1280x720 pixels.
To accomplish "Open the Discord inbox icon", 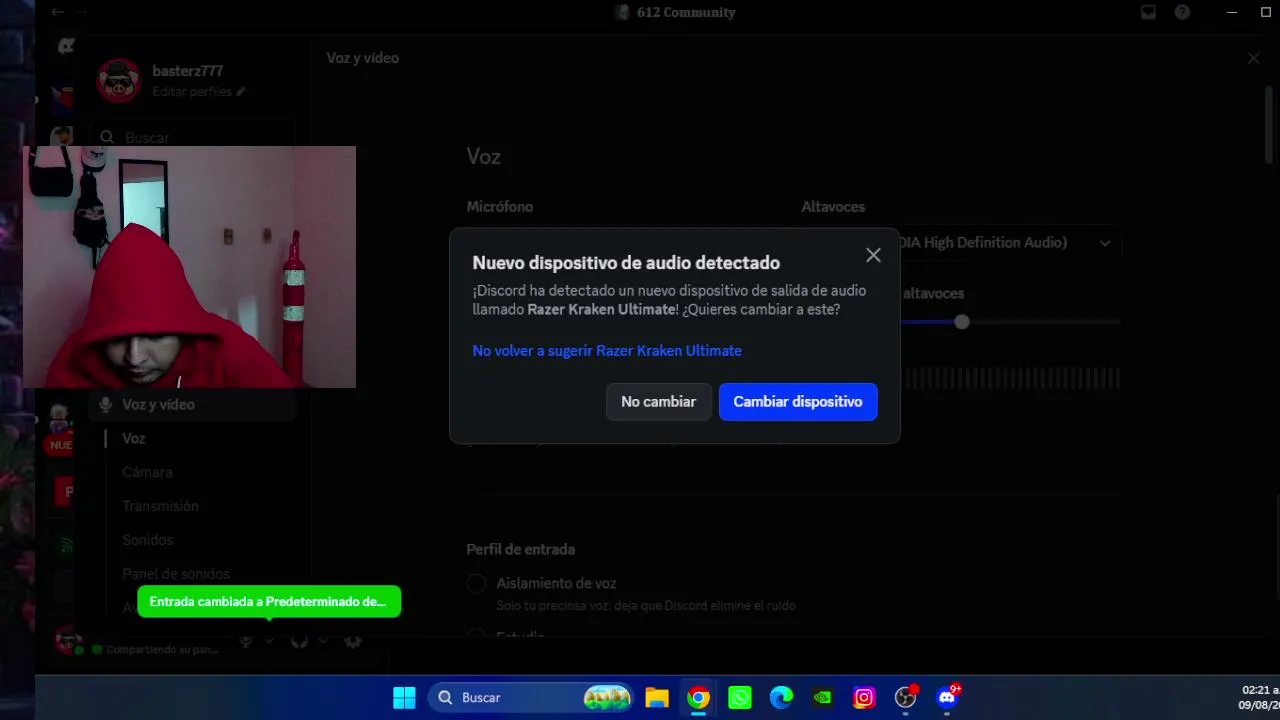I will 1149,13.
